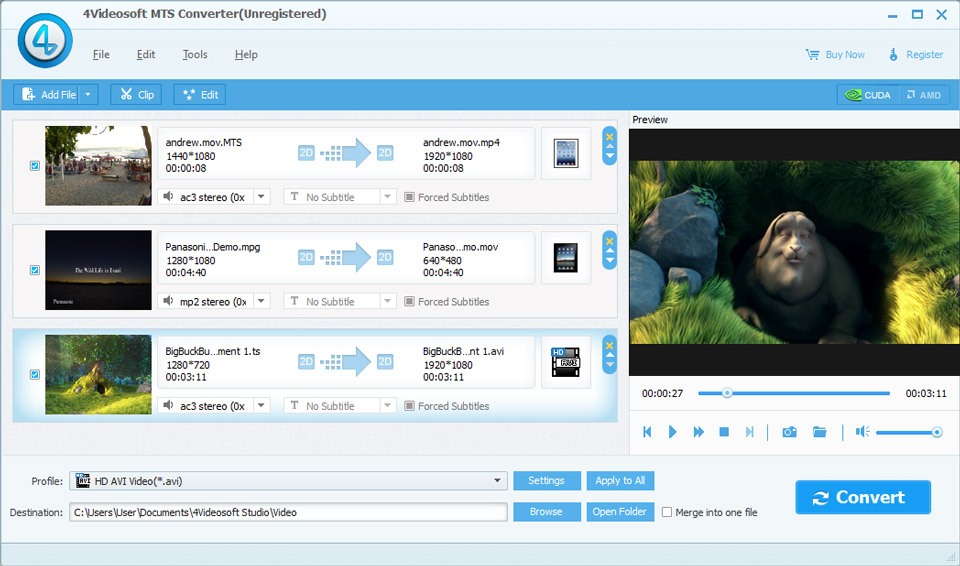Toggle Forced Subtitles for Panasoni...Demo.mpg

click(410, 301)
